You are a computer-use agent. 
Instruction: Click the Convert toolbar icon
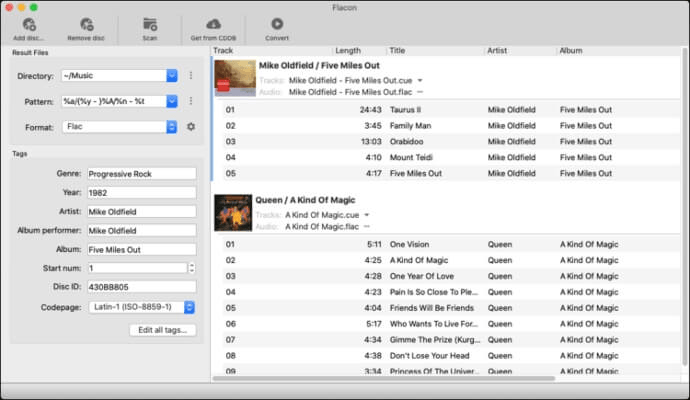(x=277, y=24)
